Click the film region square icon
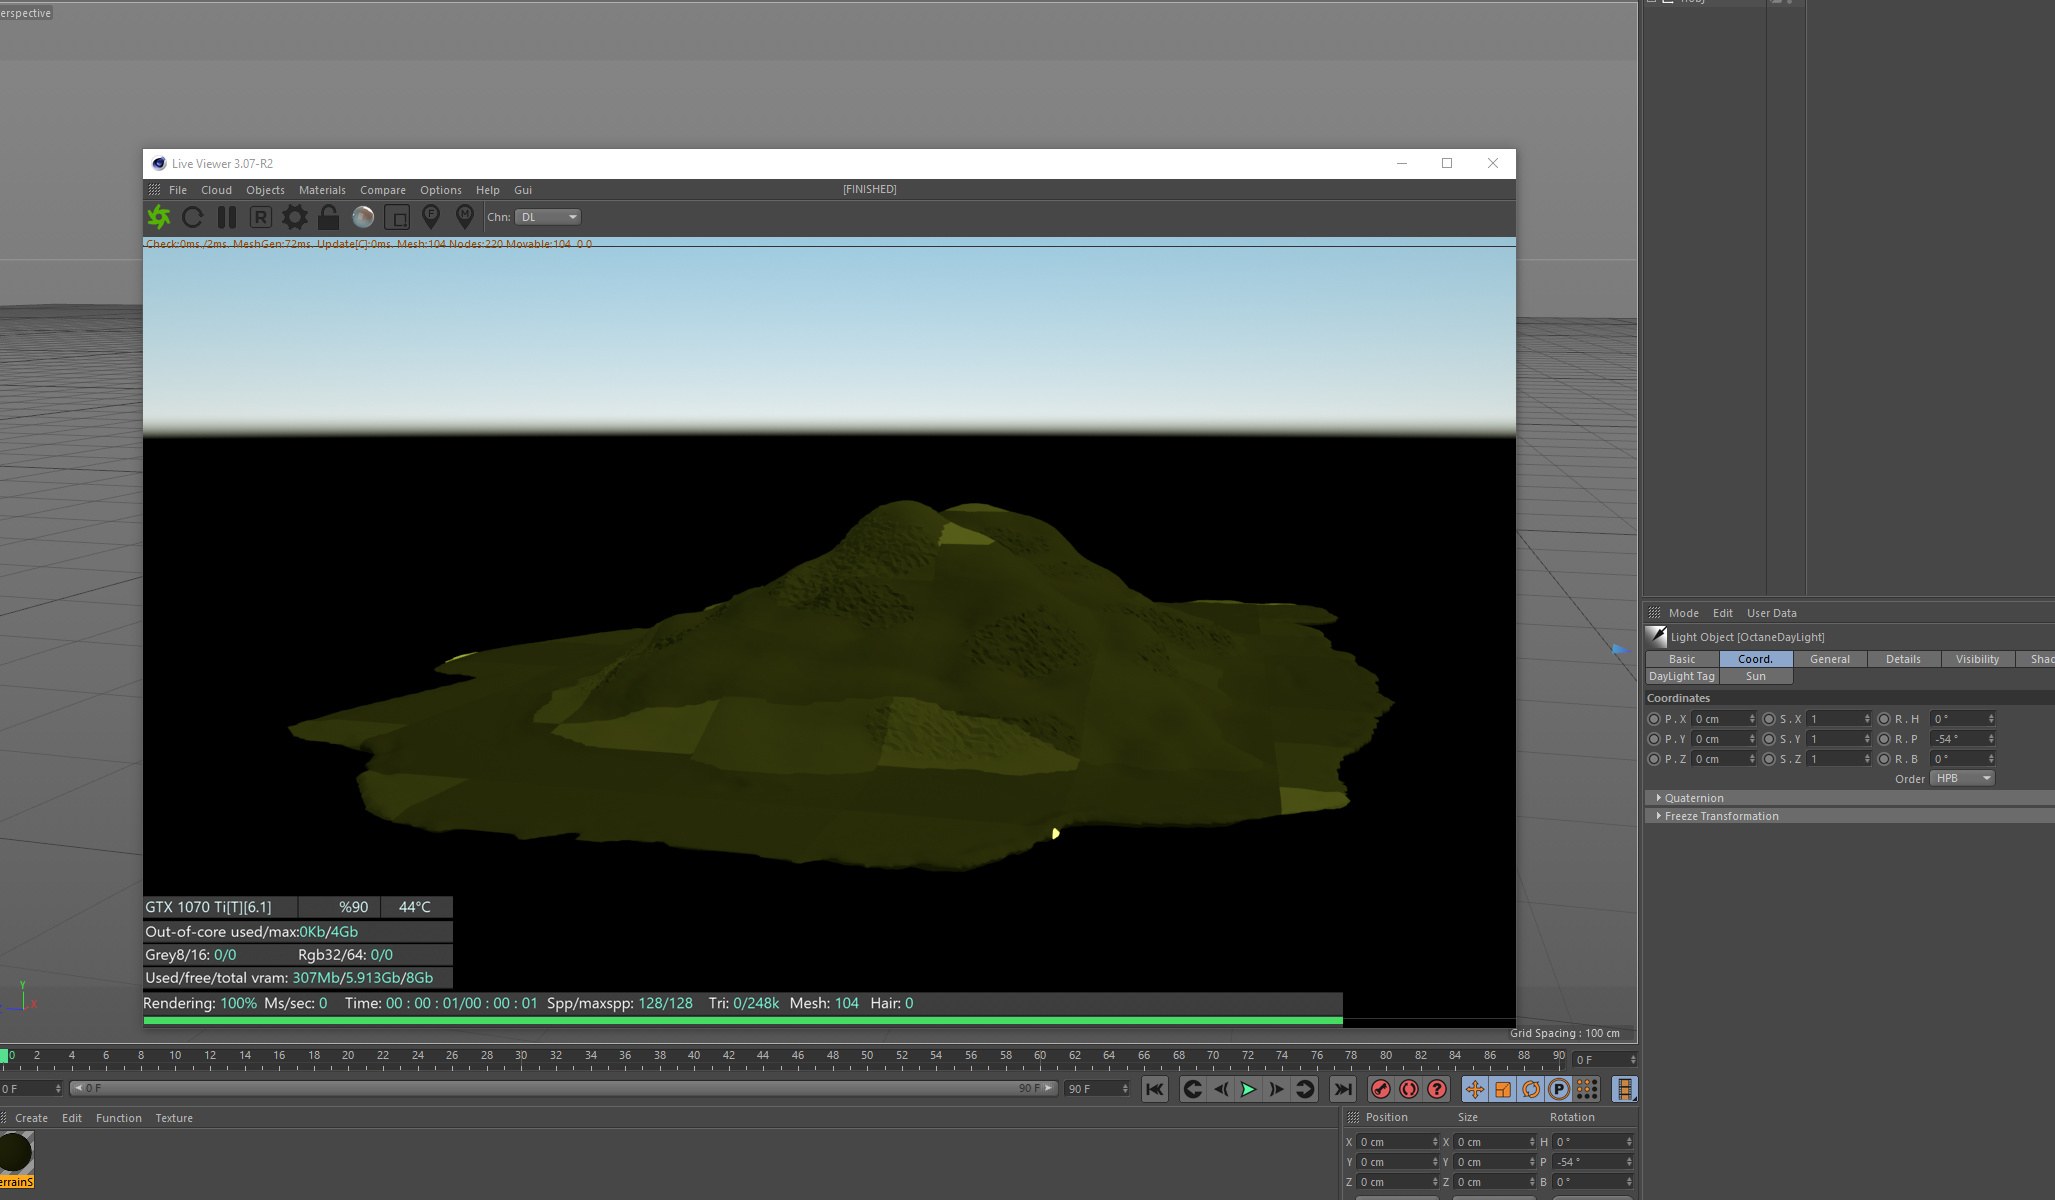 397,217
